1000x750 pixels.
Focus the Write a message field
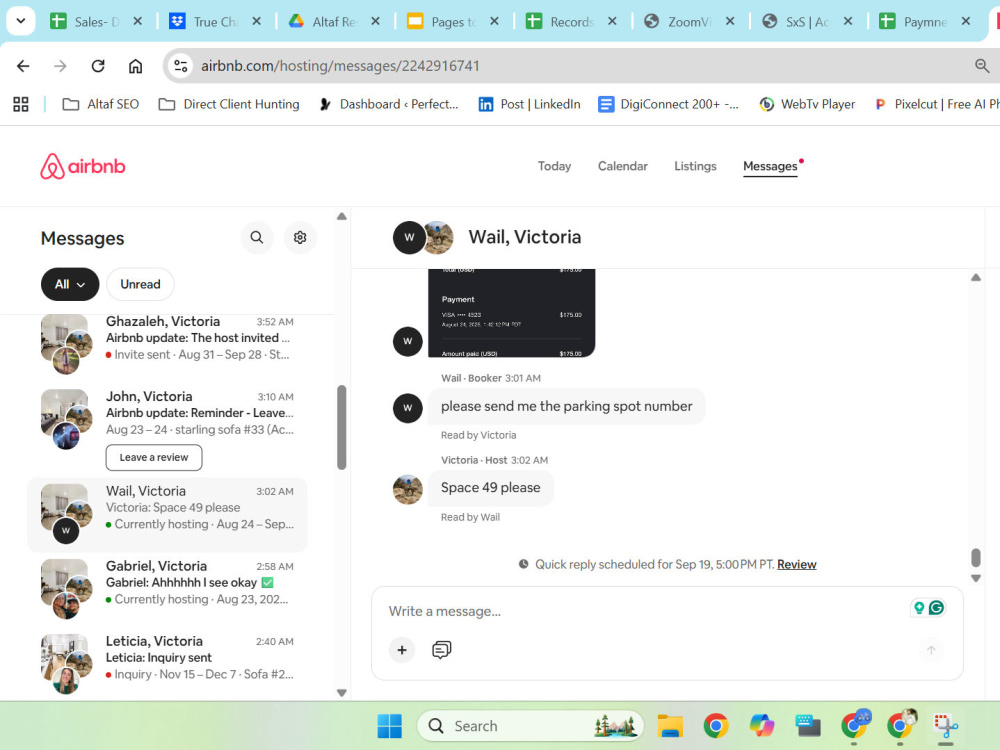point(644,611)
